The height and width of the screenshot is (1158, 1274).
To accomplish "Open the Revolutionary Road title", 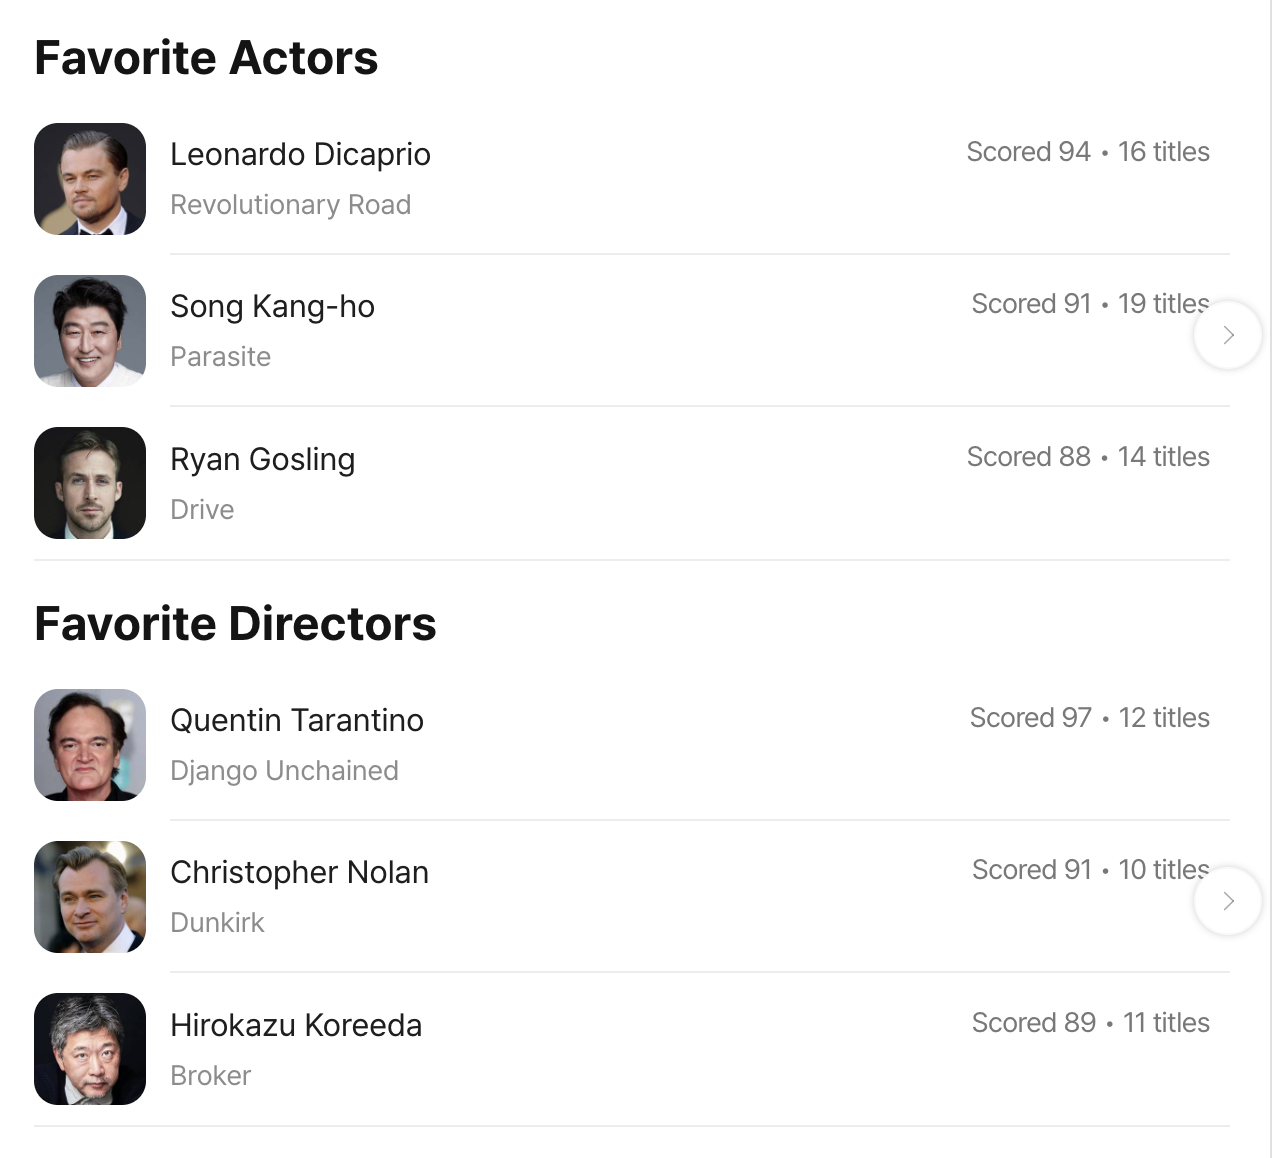I will pos(290,205).
